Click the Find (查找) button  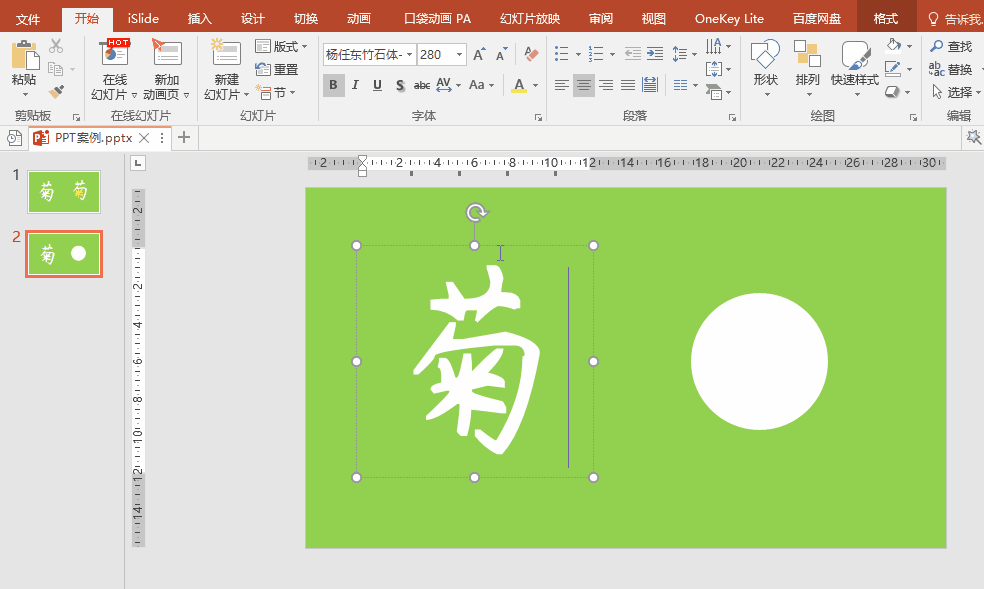(x=951, y=46)
